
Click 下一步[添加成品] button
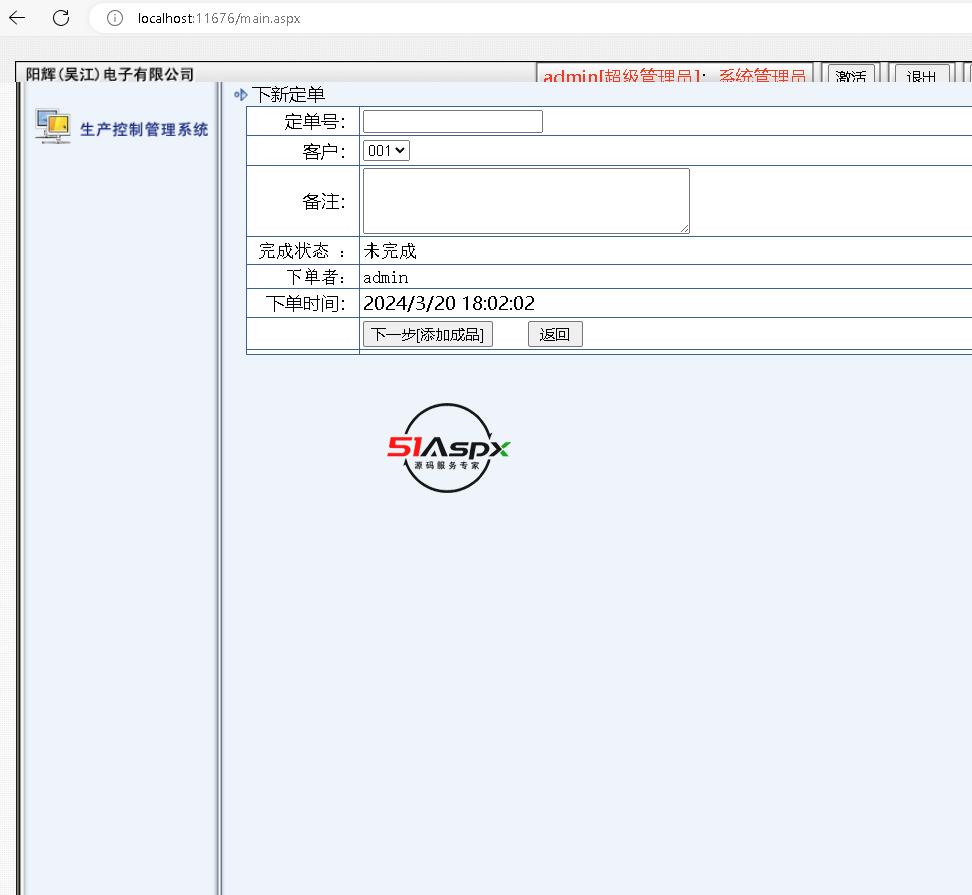tap(428, 334)
